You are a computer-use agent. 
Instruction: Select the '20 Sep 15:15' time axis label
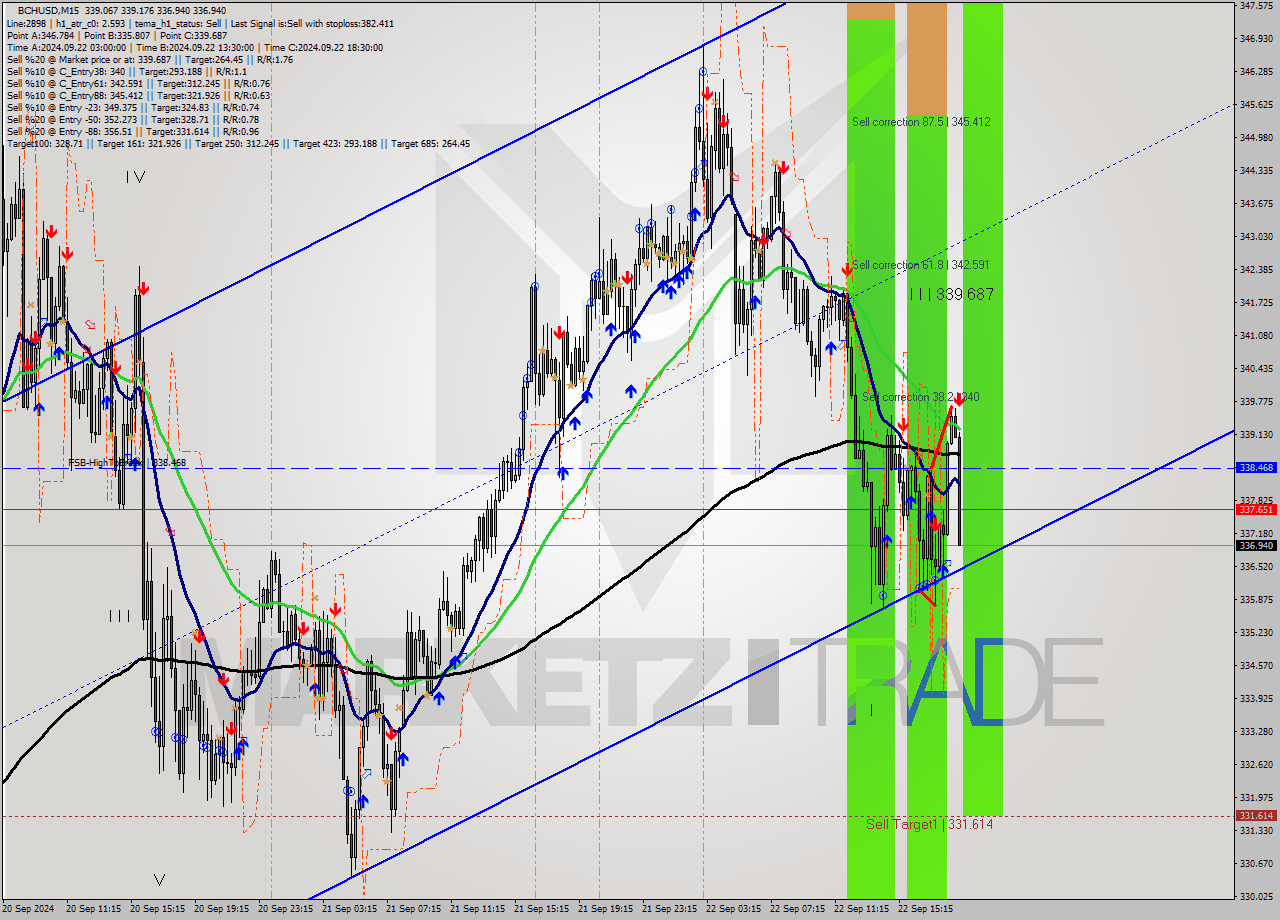pyautogui.click(x=160, y=910)
